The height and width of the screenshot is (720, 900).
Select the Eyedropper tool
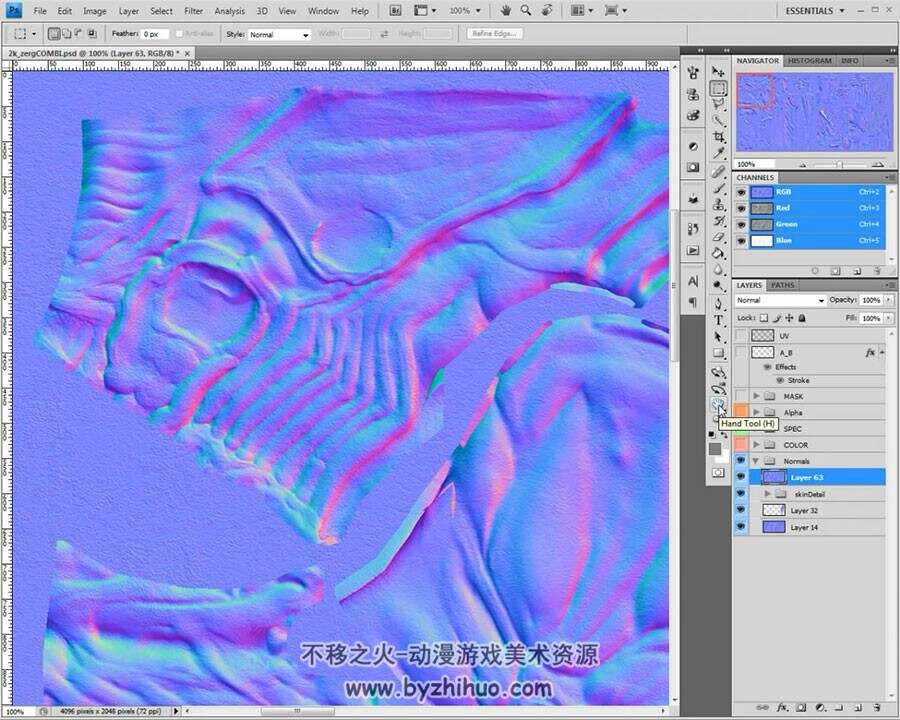coord(718,153)
